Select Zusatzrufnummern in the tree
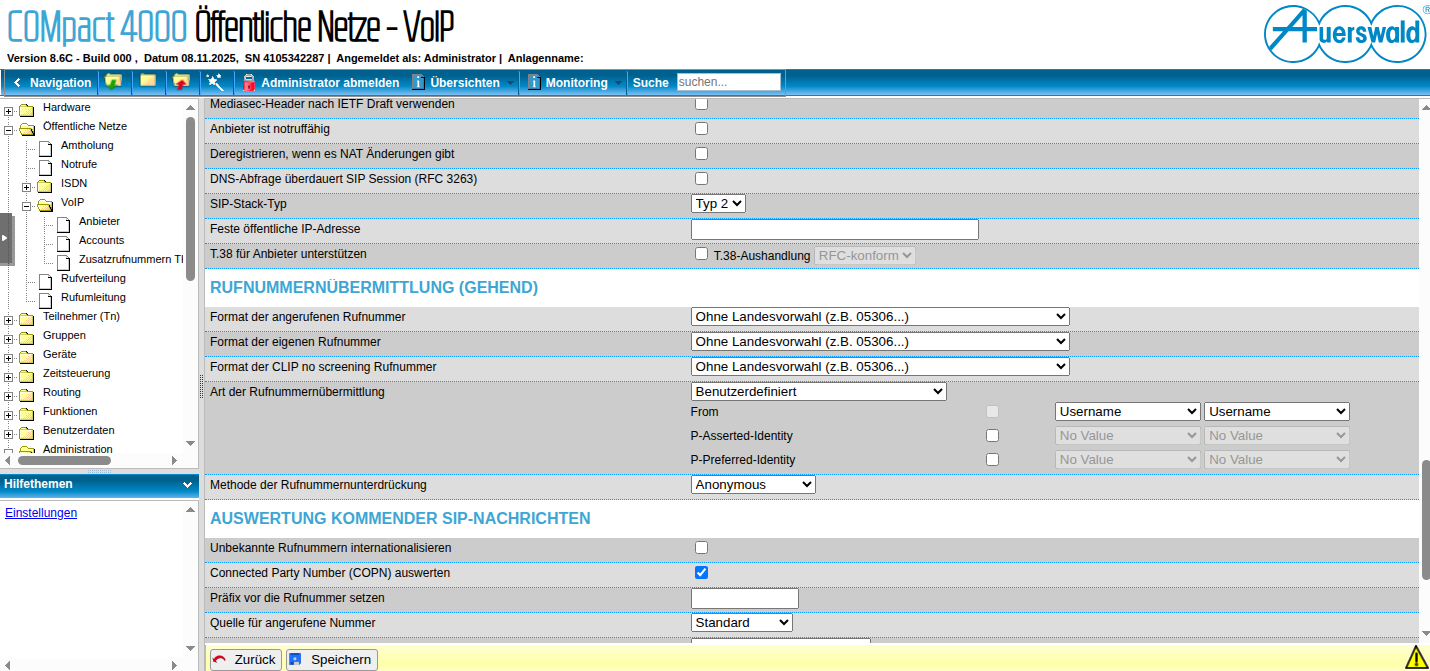Viewport: 1430px width, 671px height. (x=131, y=259)
